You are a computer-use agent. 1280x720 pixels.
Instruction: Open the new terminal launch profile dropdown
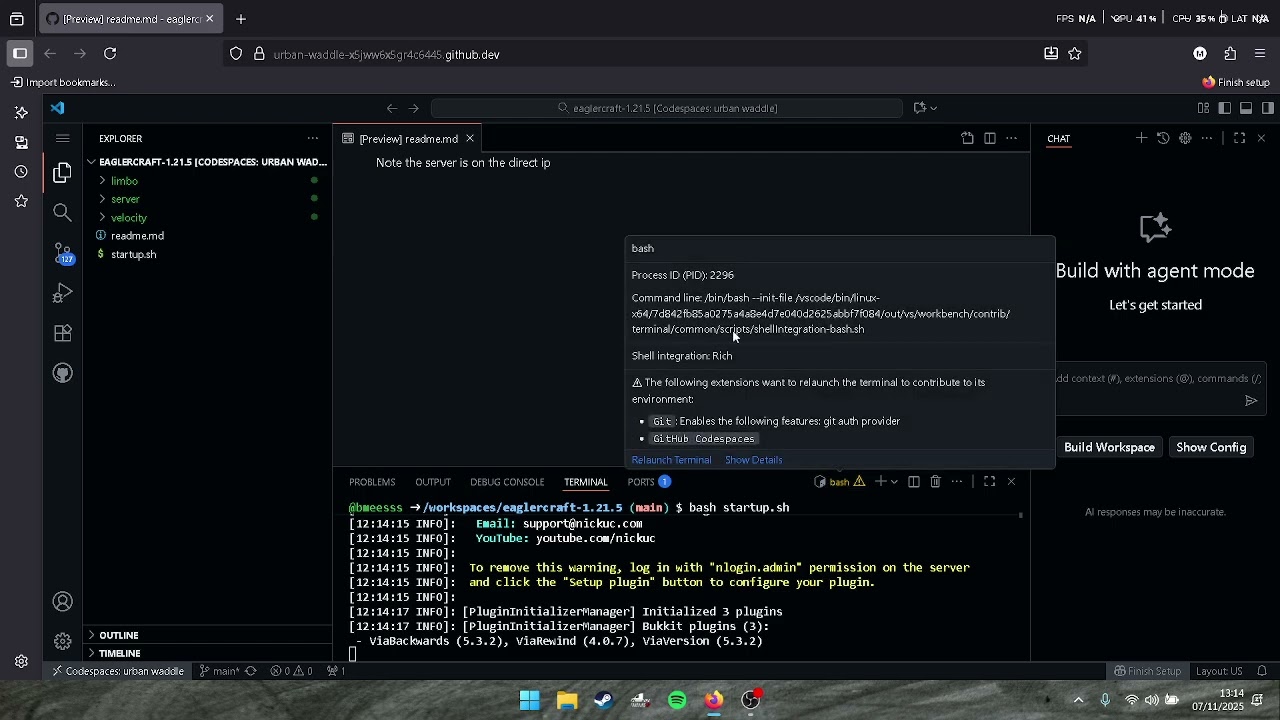click(x=893, y=482)
